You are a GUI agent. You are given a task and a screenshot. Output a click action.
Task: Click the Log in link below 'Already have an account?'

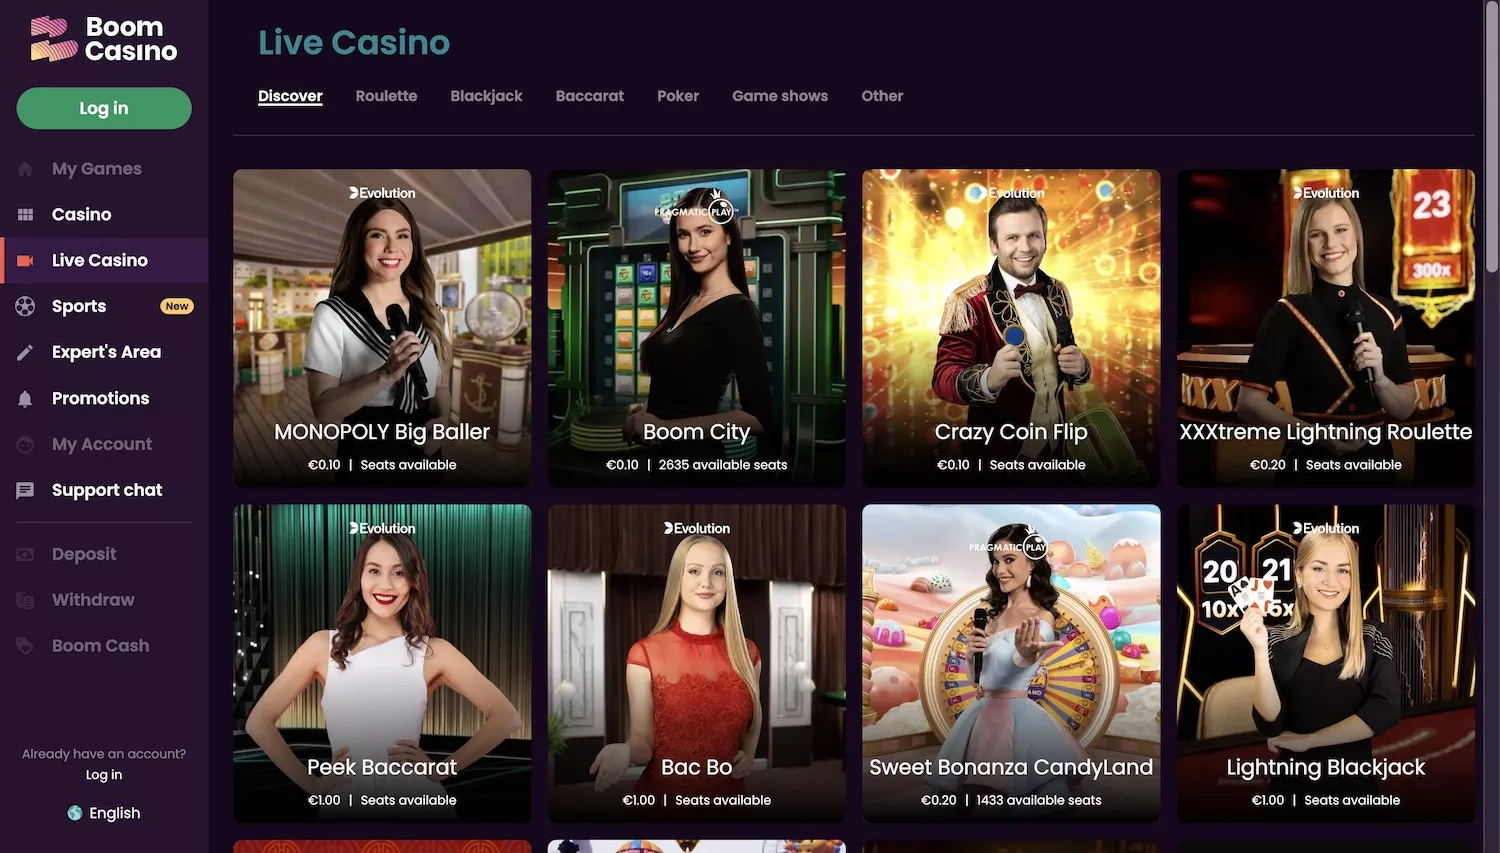[x=104, y=775]
